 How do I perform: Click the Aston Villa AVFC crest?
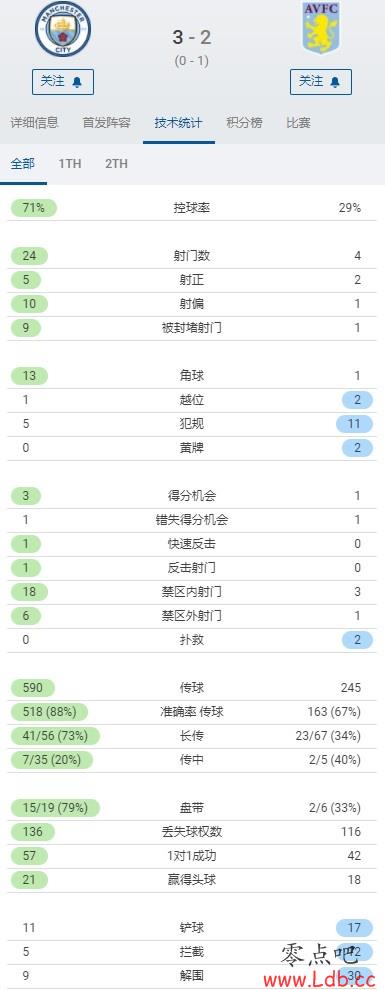point(321,28)
